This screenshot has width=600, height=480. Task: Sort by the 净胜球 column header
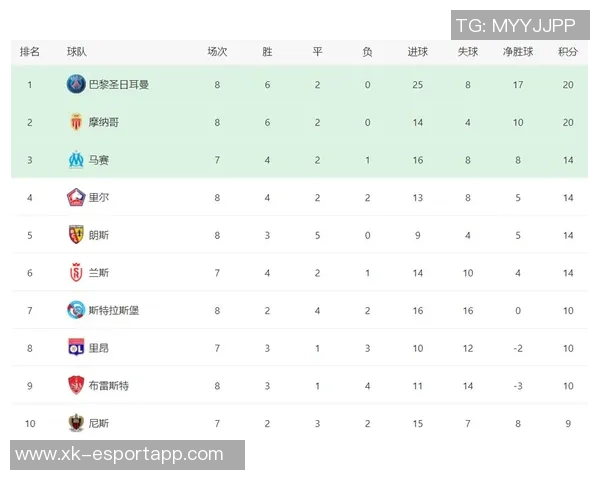click(518, 51)
